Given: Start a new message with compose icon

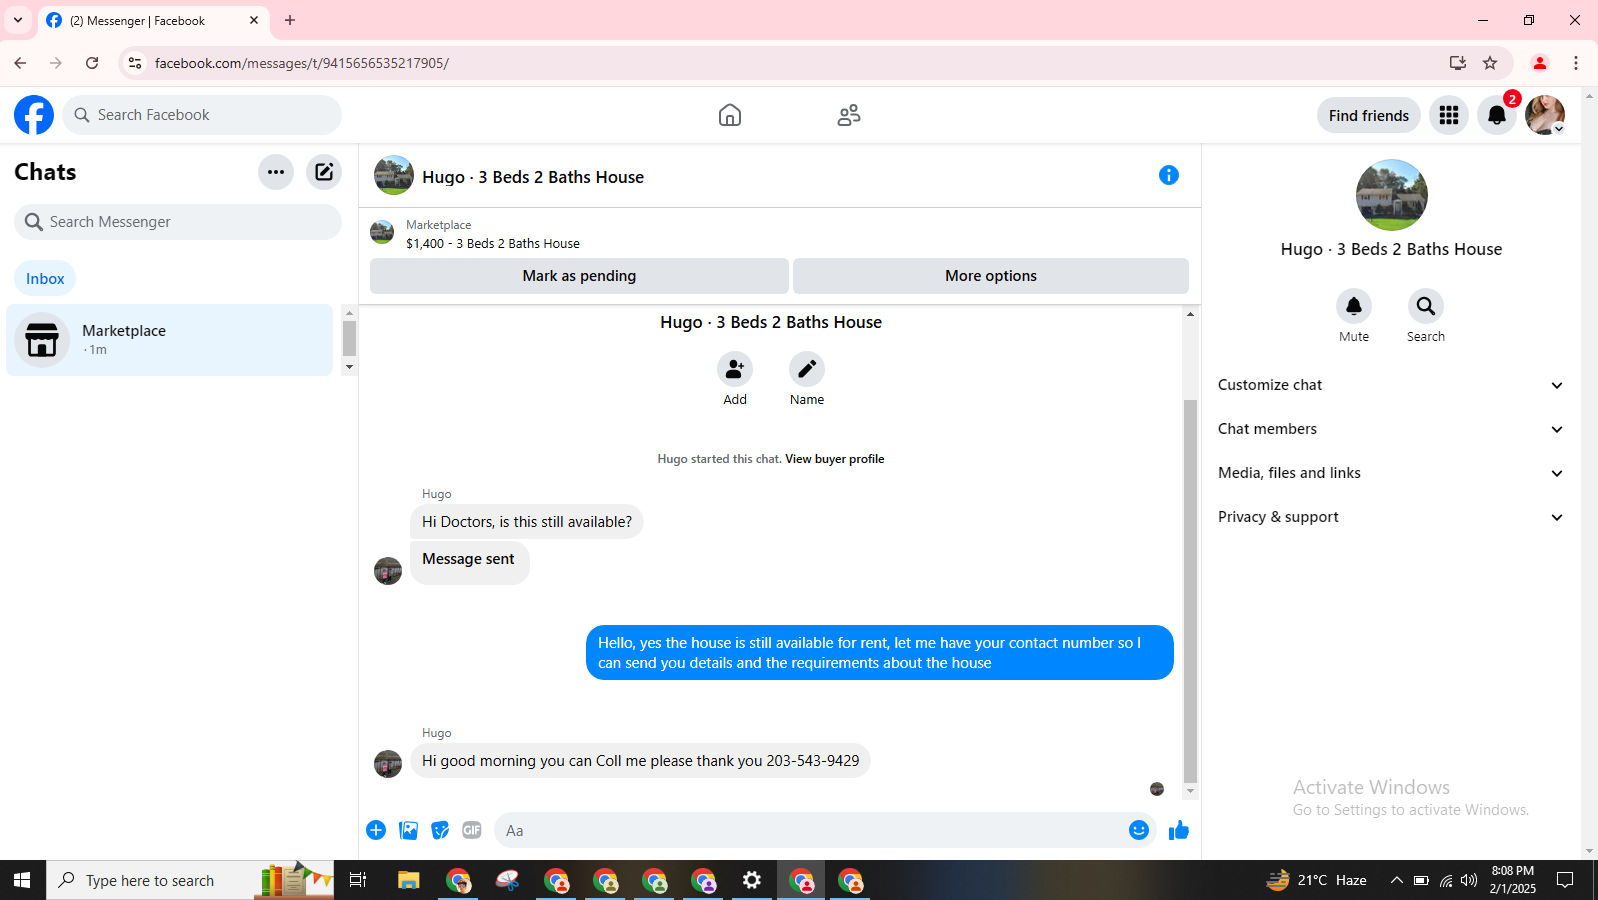Looking at the screenshot, I should pos(324,172).
